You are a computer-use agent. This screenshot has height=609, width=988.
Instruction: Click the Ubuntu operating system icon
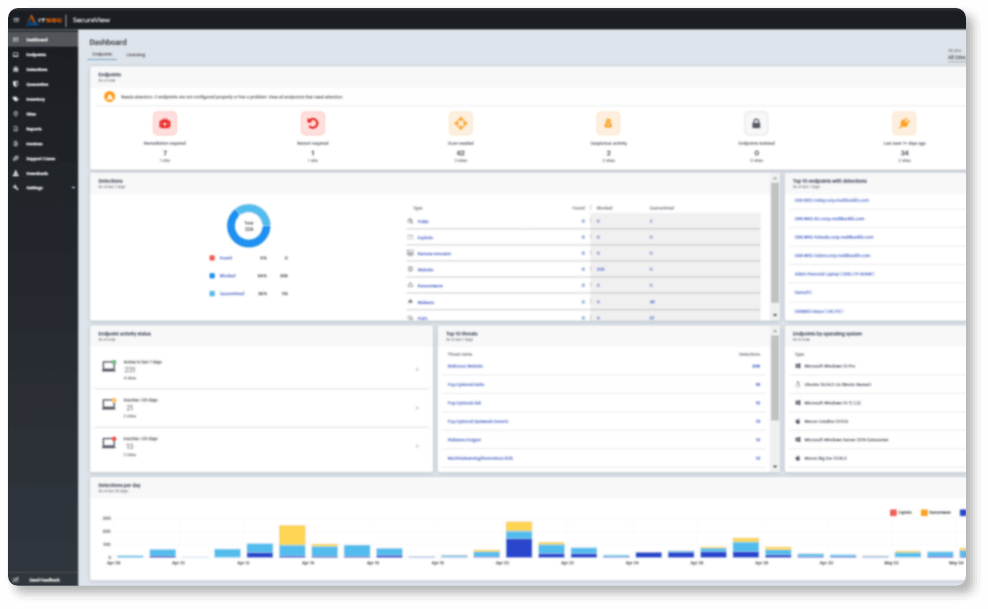798,384
